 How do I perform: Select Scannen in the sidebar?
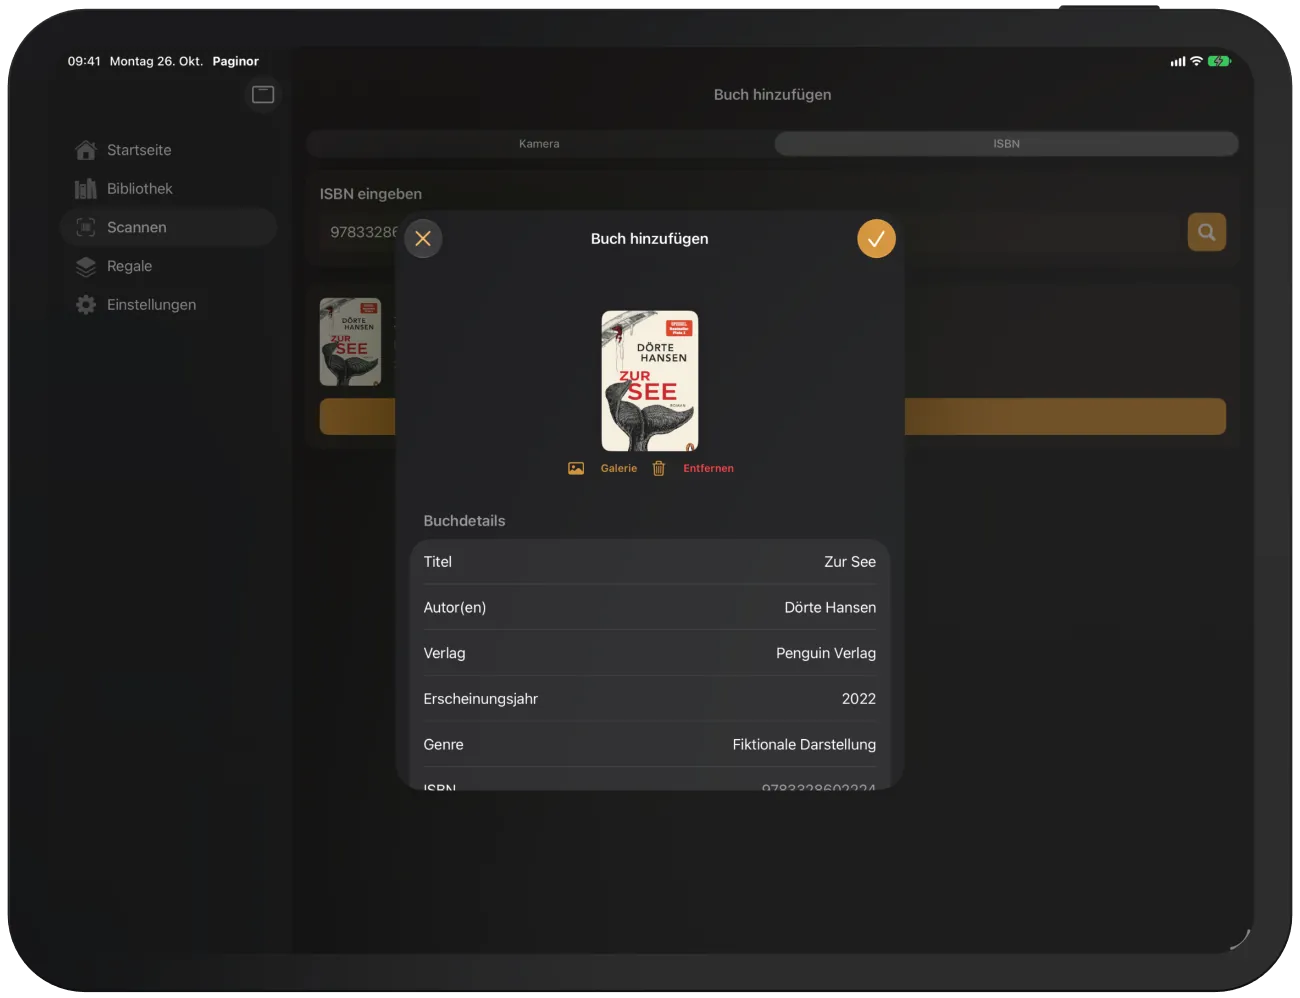pyautogui.click(x=168, y=227)
